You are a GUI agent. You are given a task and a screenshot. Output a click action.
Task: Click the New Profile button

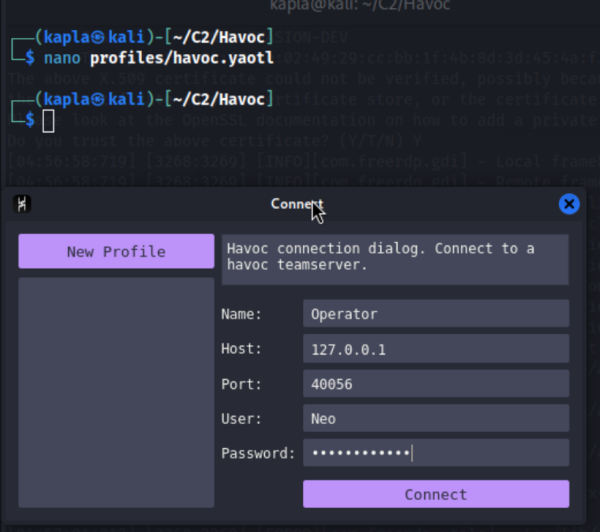(116, 251)
